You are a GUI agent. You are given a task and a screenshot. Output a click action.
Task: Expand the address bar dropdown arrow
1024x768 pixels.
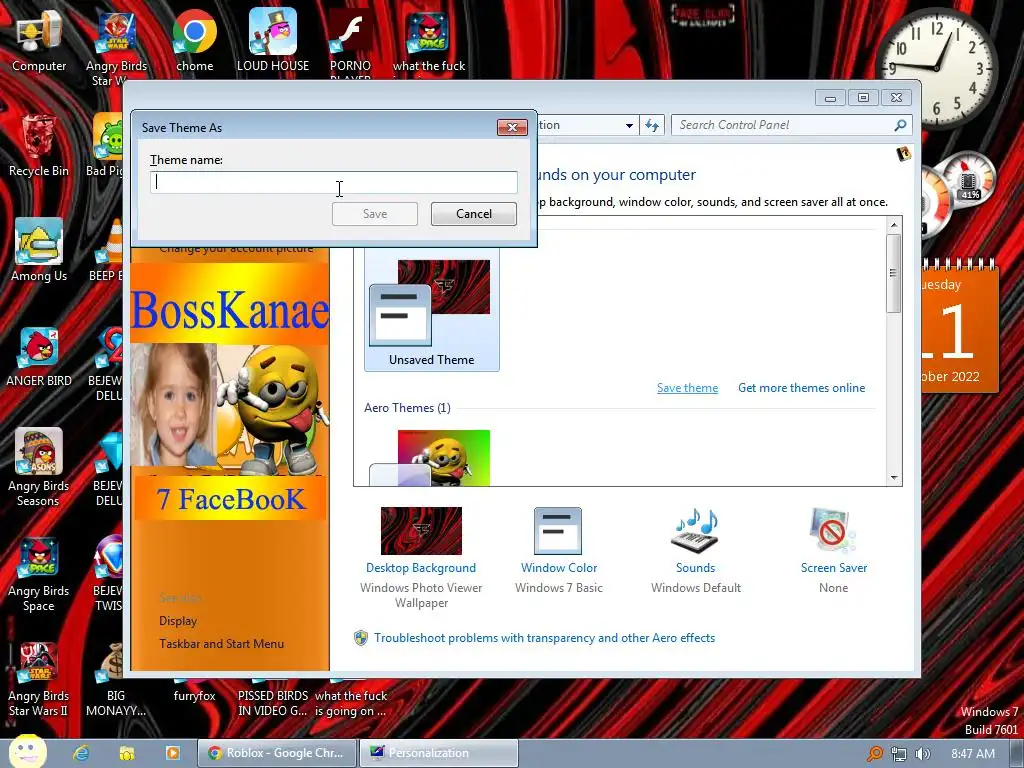(x=629, y=125)
